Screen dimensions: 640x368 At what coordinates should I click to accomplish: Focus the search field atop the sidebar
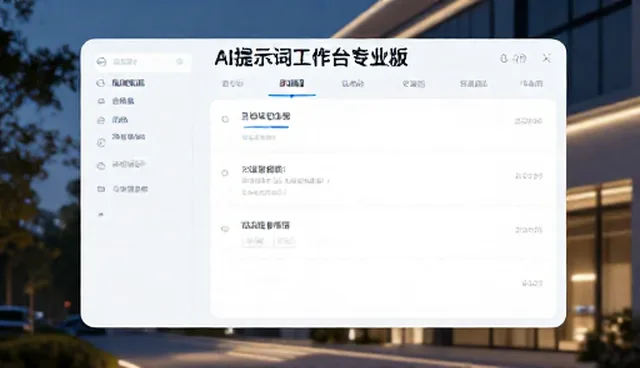point(143,62)
